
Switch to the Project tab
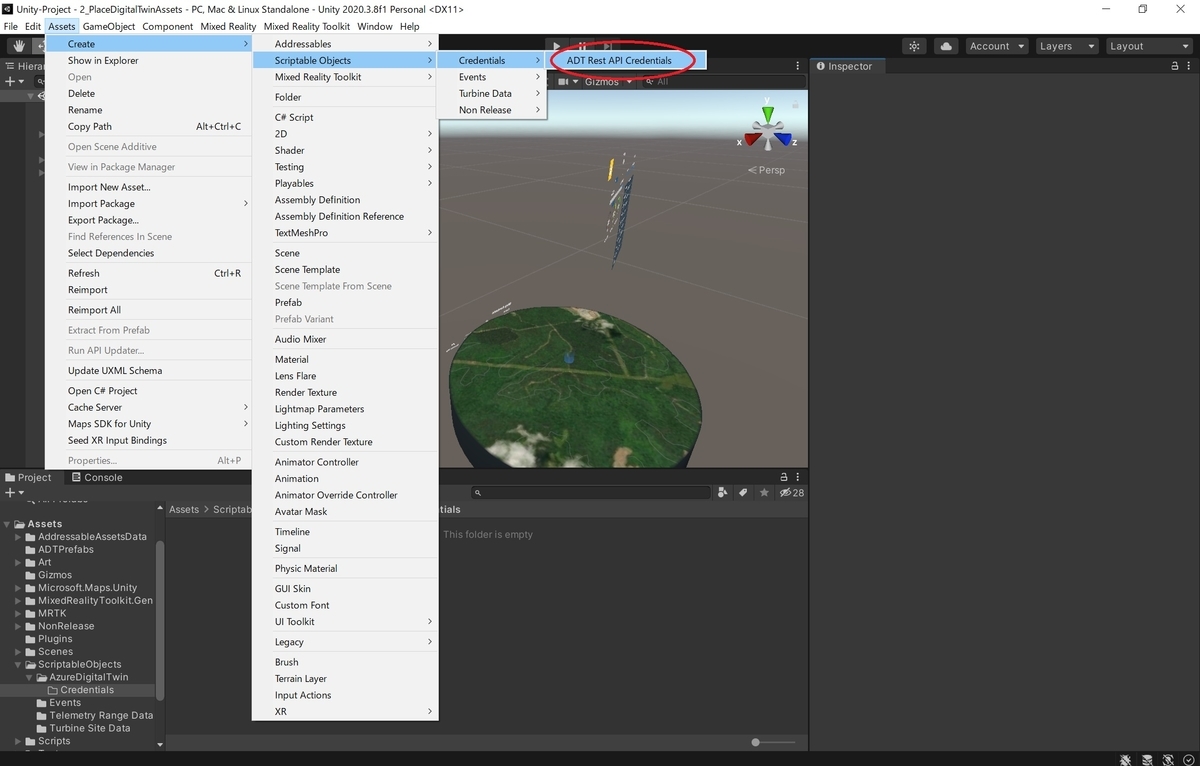(x=28, y=477)
